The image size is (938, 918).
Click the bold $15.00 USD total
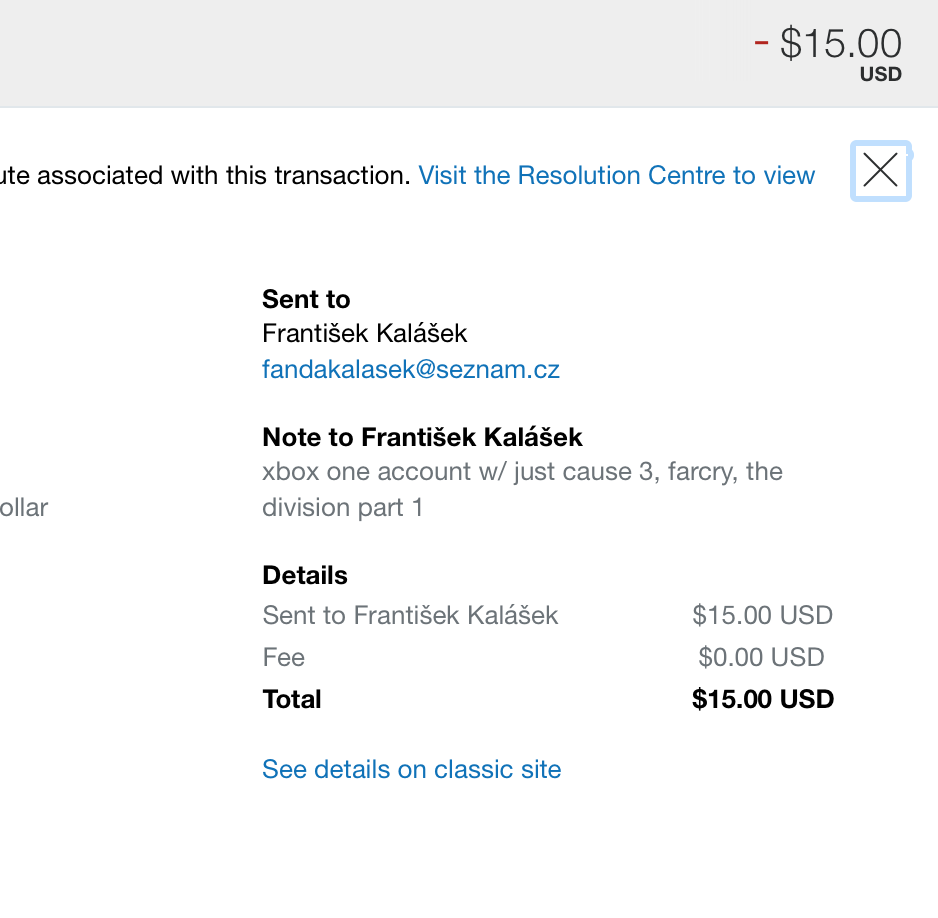coord(763,699)
